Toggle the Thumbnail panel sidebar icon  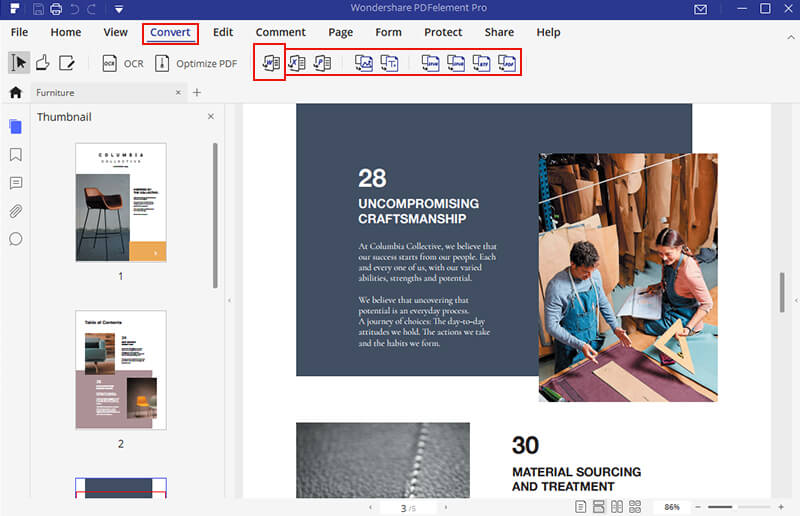pyautogui.click(x=15, y=127)
